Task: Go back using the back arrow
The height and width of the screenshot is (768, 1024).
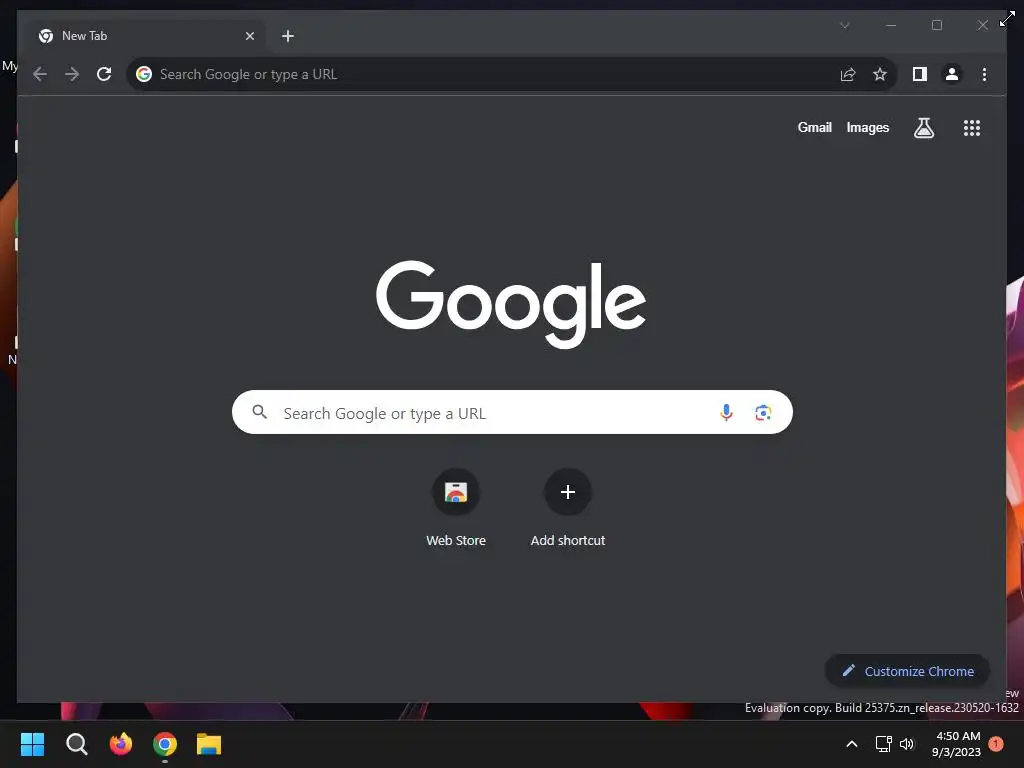Action: [40, 74]
